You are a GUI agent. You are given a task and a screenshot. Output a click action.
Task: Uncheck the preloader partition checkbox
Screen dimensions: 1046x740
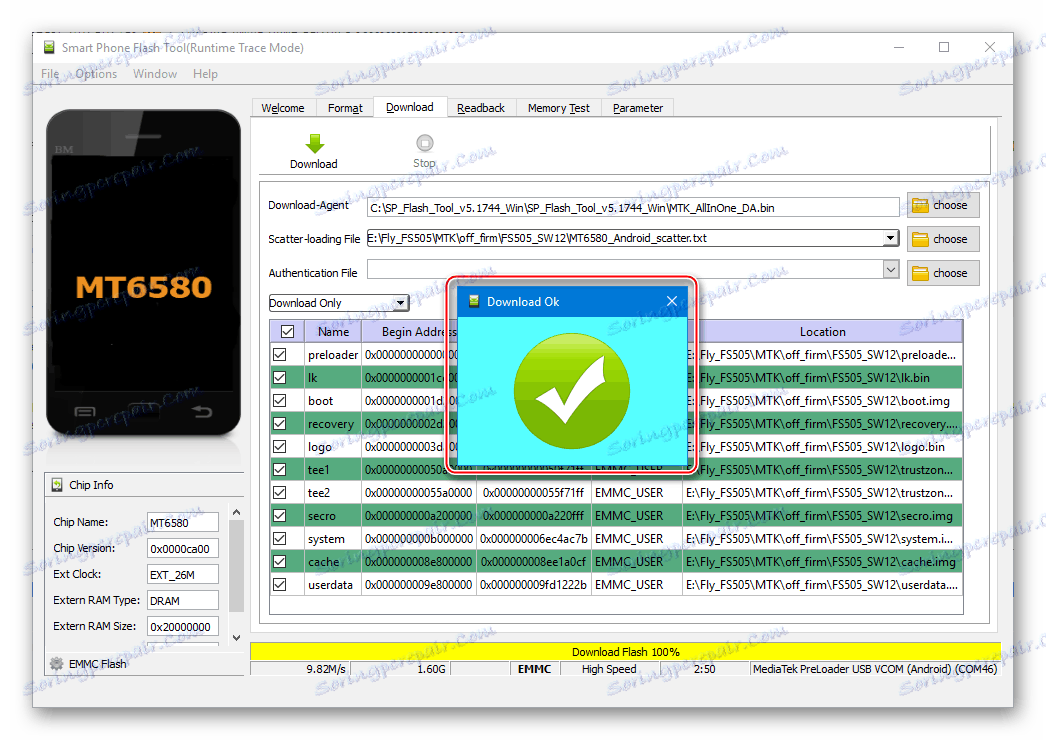[280, 354]
